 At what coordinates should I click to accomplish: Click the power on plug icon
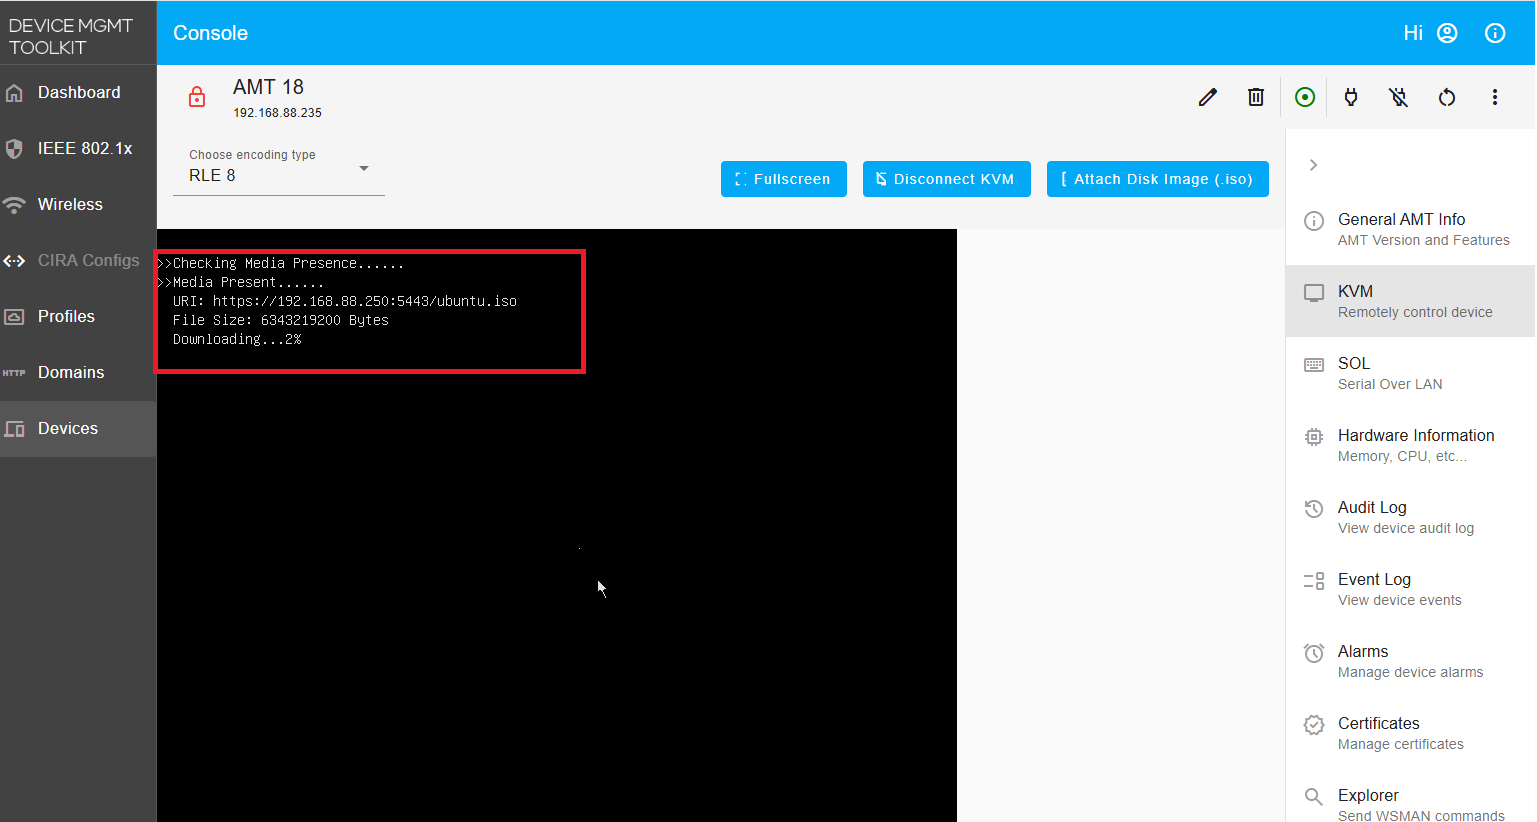click(x=1351, y=97)
